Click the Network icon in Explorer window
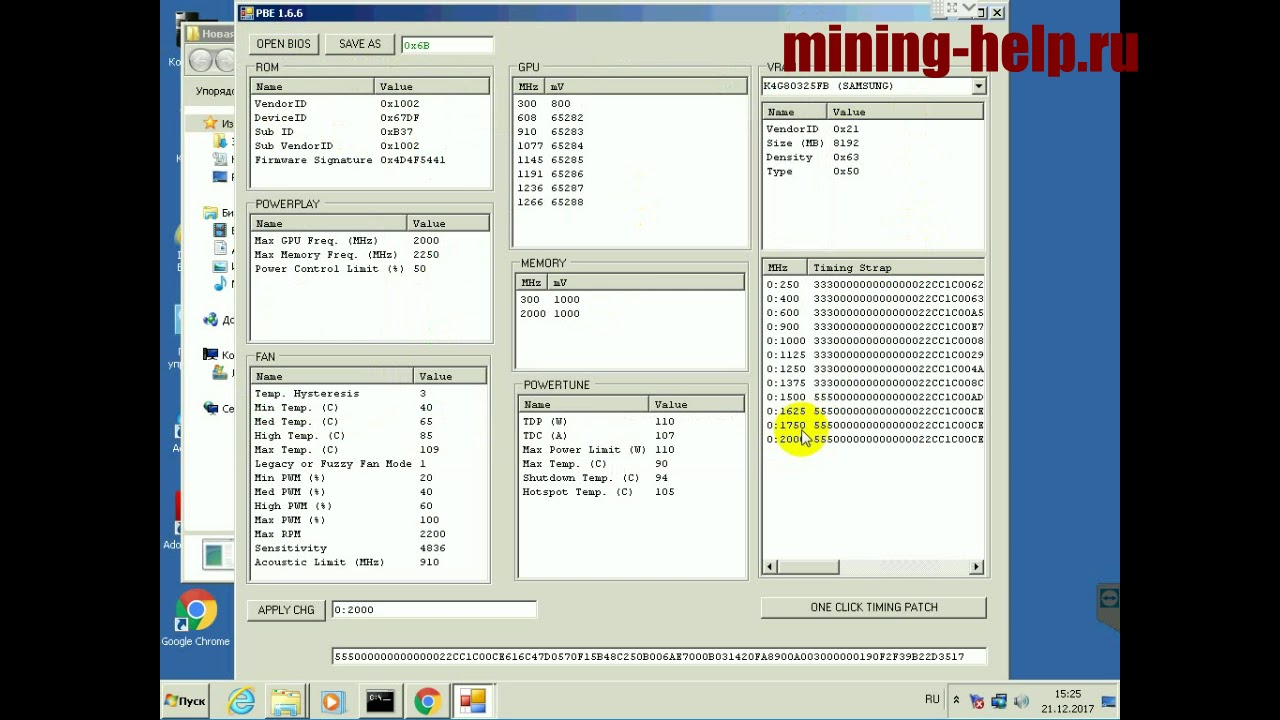 [x=210, y=408]
